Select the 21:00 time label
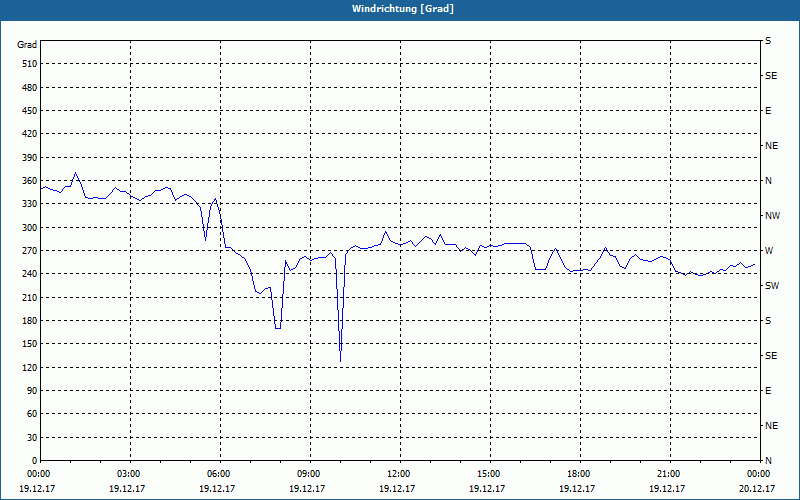 point(668,474)
